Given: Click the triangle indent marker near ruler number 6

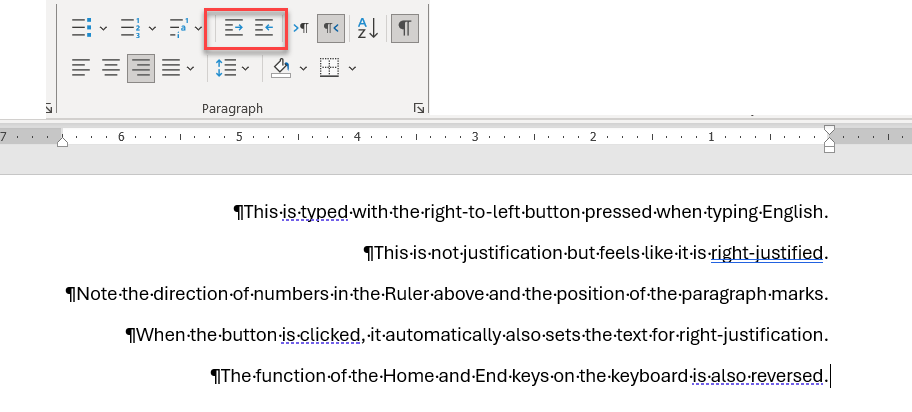Looking at the screenshot, I should pyautogui.click(x=62, y=141).
